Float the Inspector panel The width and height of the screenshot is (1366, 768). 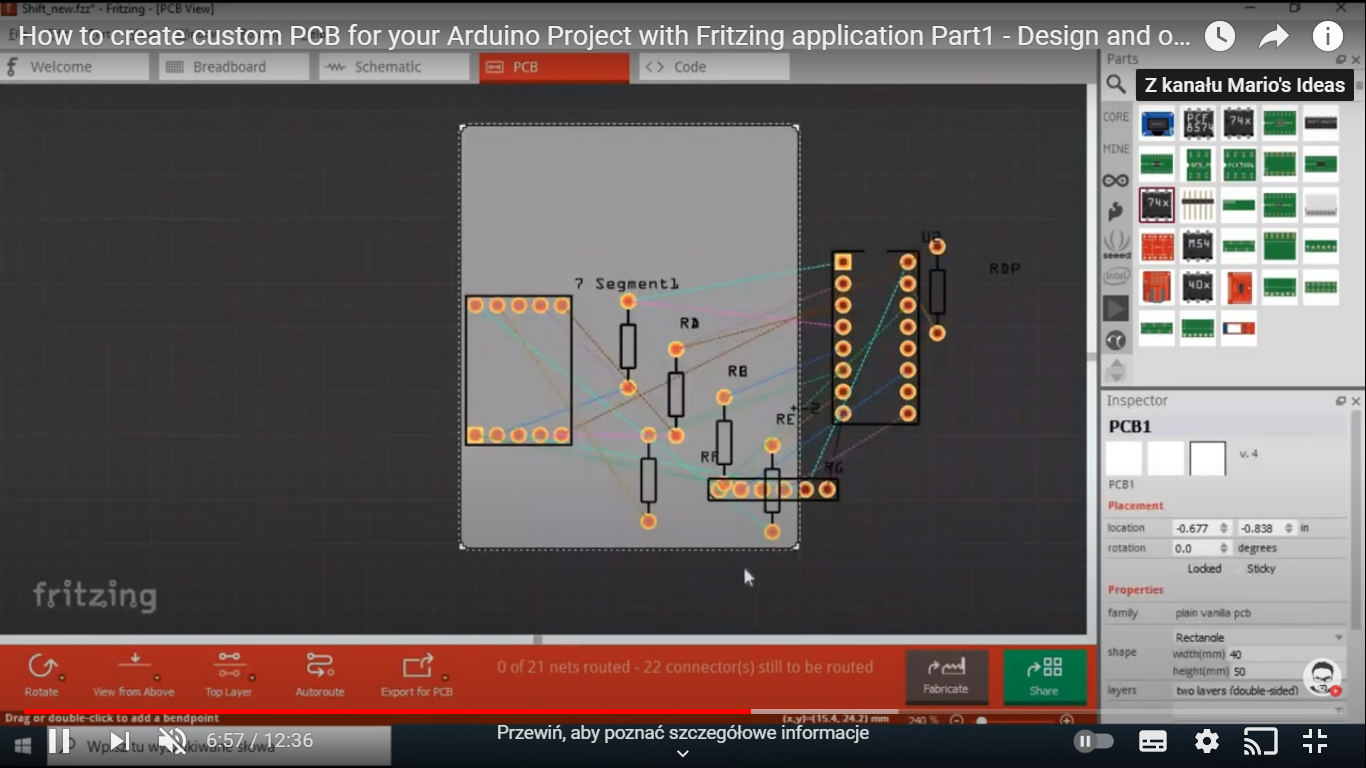click(1341, 401)
